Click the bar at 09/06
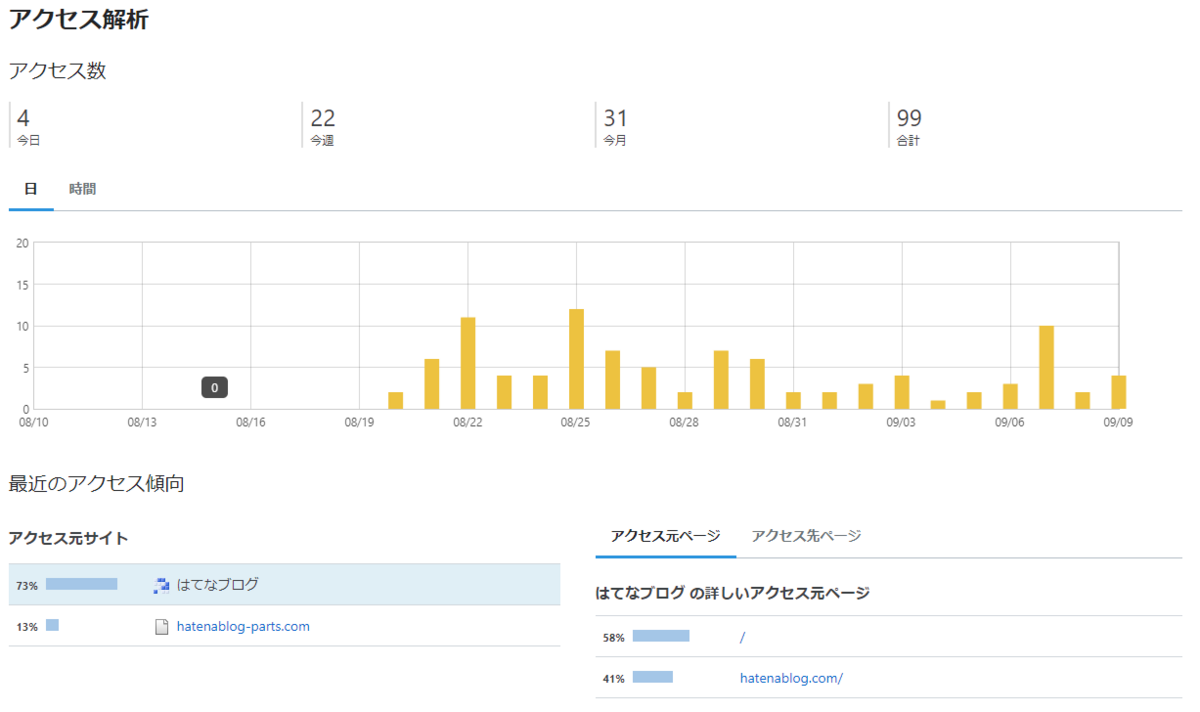Image resolution: width=1200 pixels, height=712 pixels. point(1010,396)
